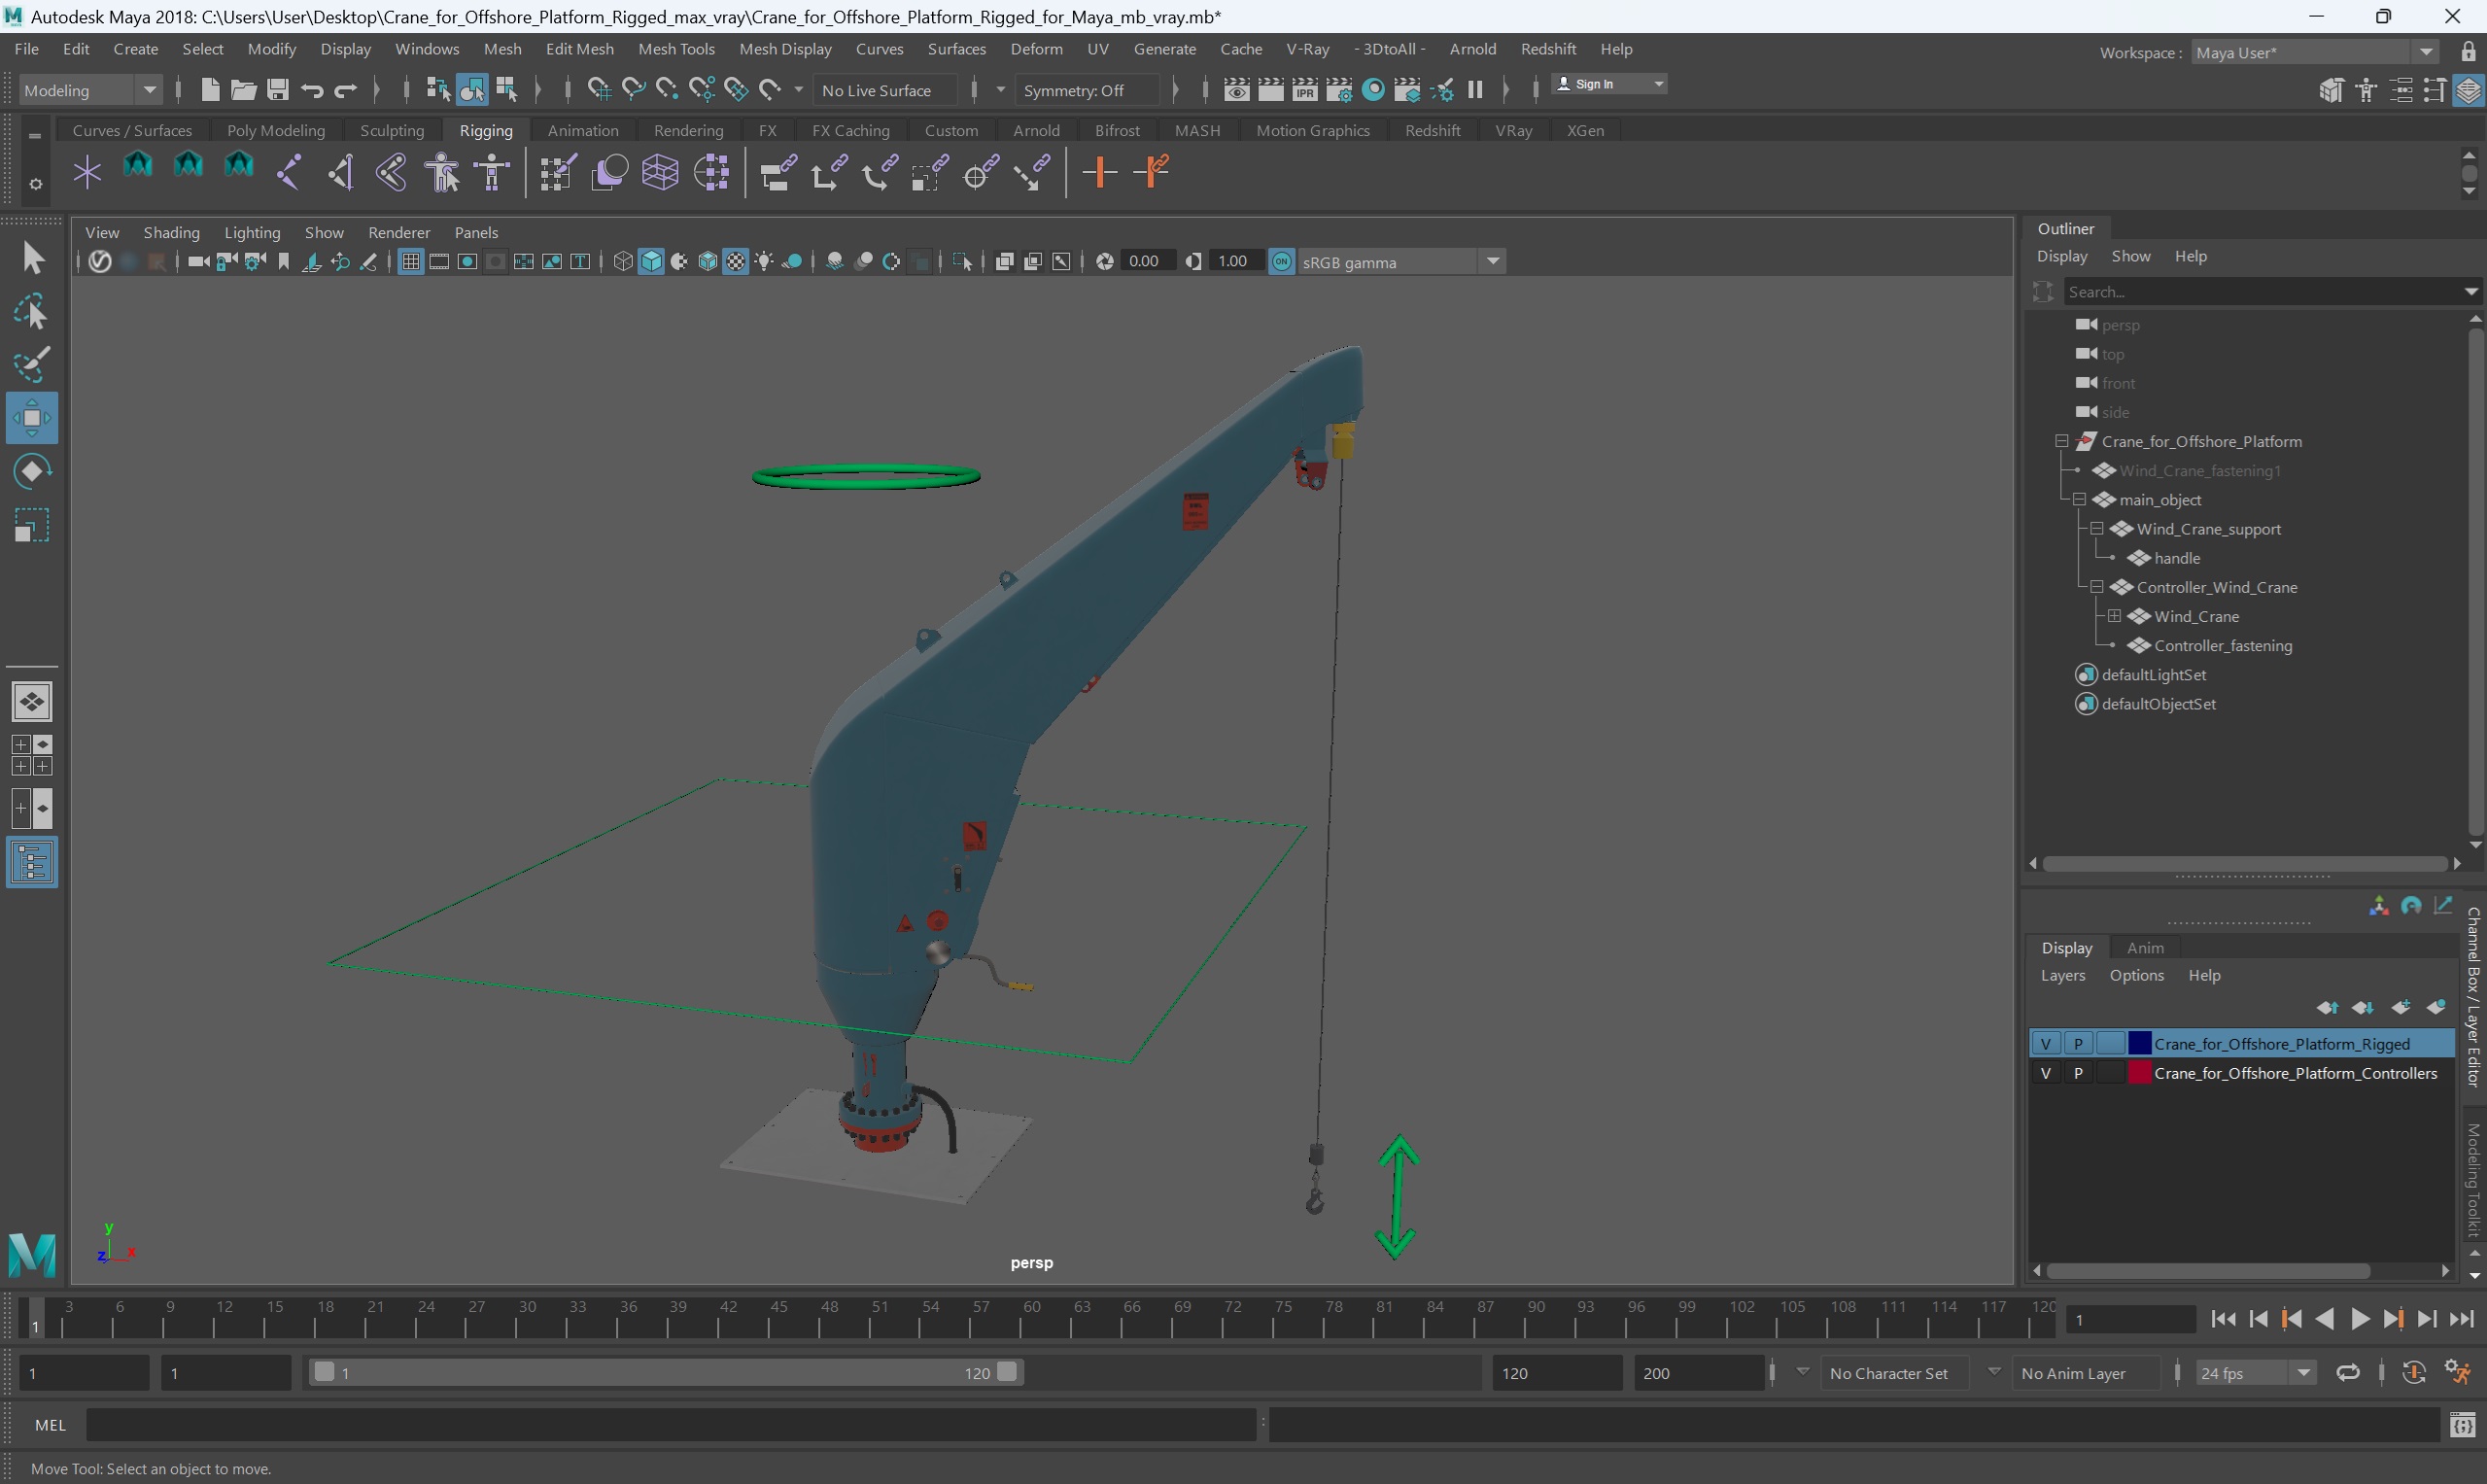Image resolution: width=2487 pixels, height=1484 pixels.
Task: Click the playback range slider bar
Action: [665, 1373]
